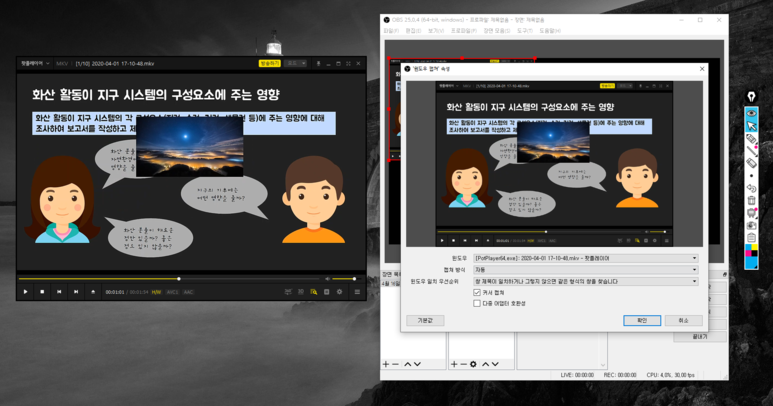Open source properties gear icon in OBS
The width and height of the screenshot is (773, 406).
click(473, 364)
